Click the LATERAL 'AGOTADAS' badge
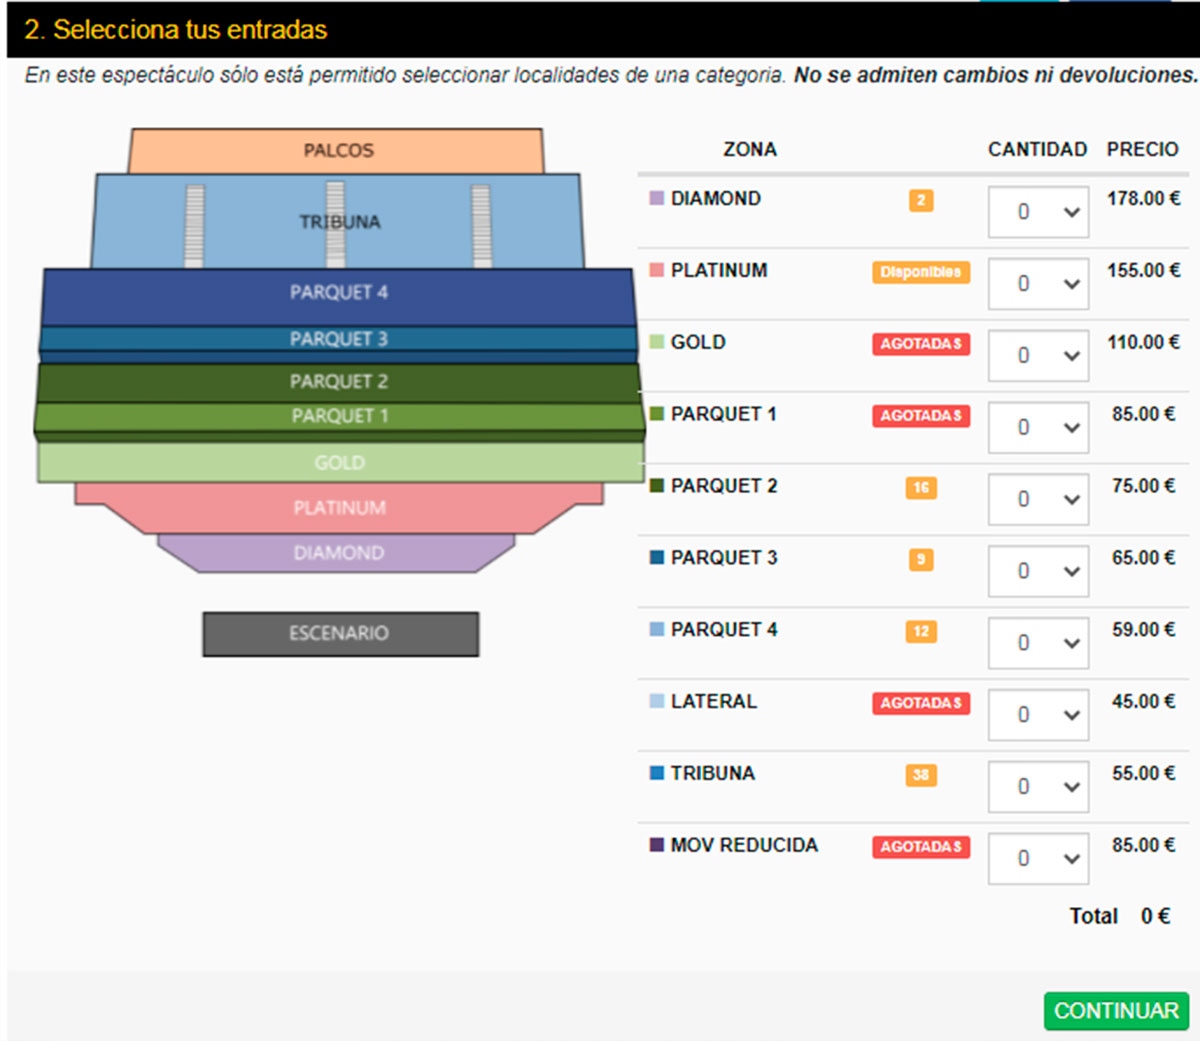This screenshot has height=1041, width=1200. pos(921,703)
